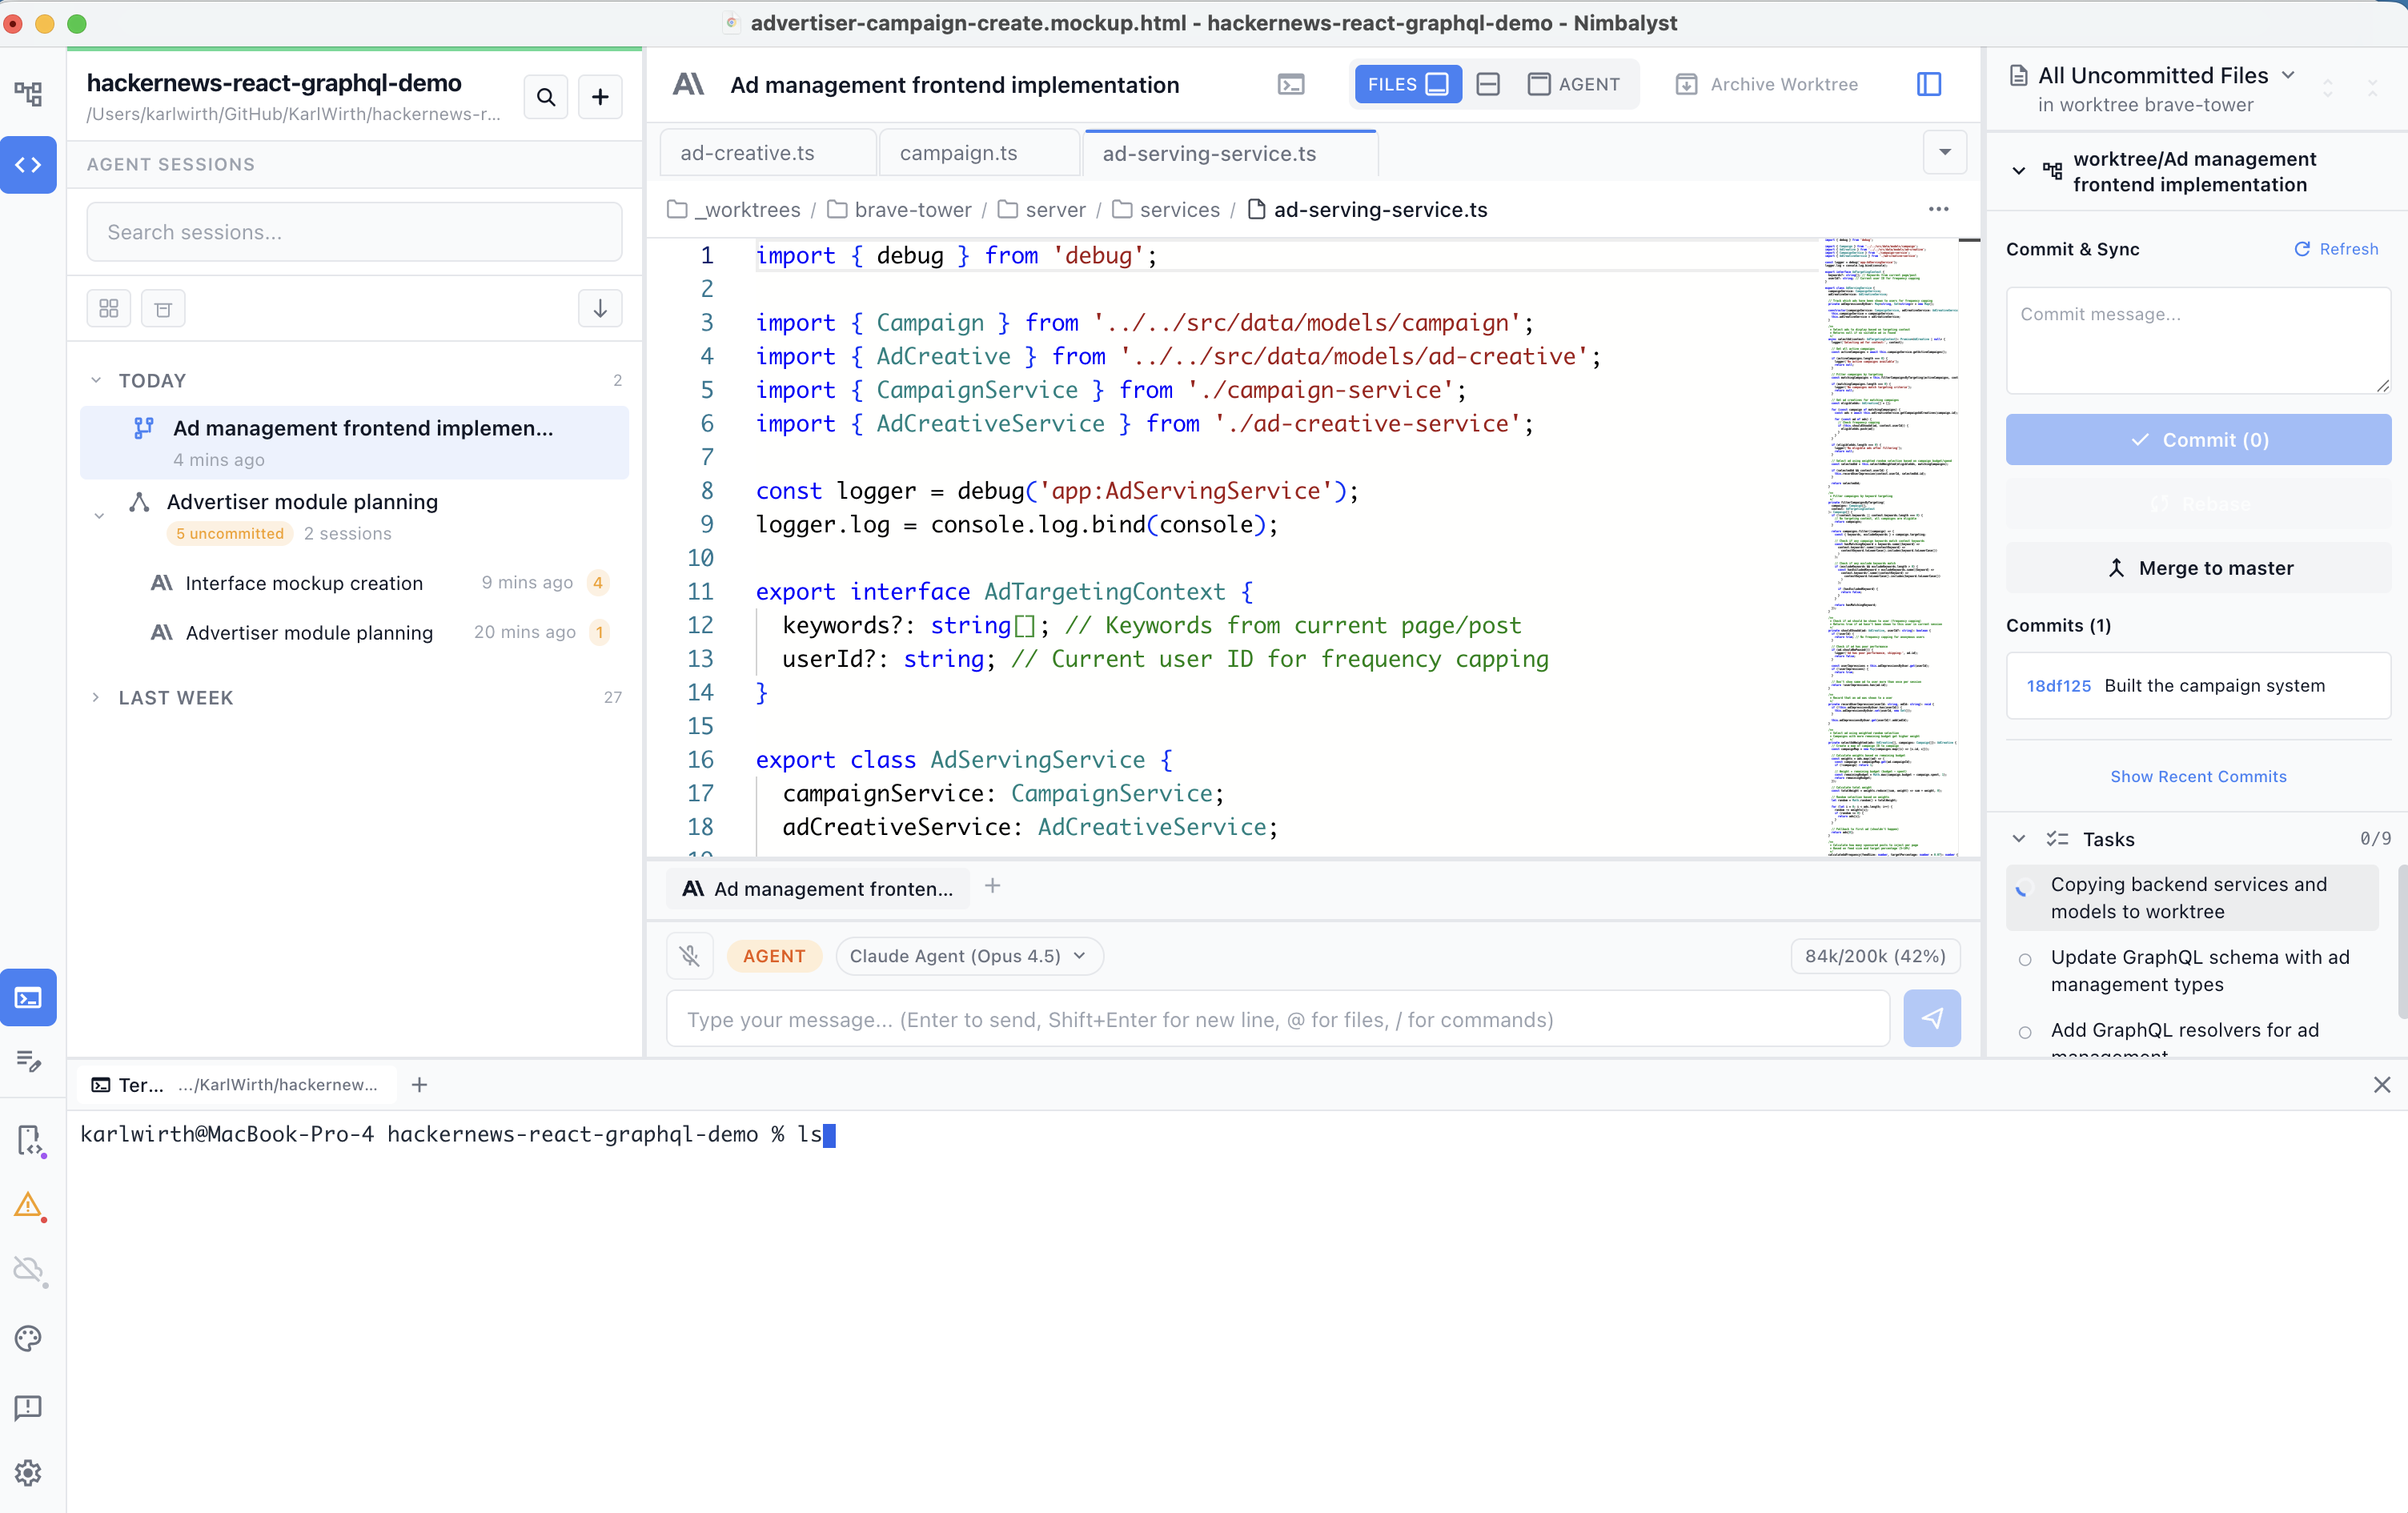This screenshot has height=1513, width=2408.
Task: Click the Commit message text area
Action: 2198,341
